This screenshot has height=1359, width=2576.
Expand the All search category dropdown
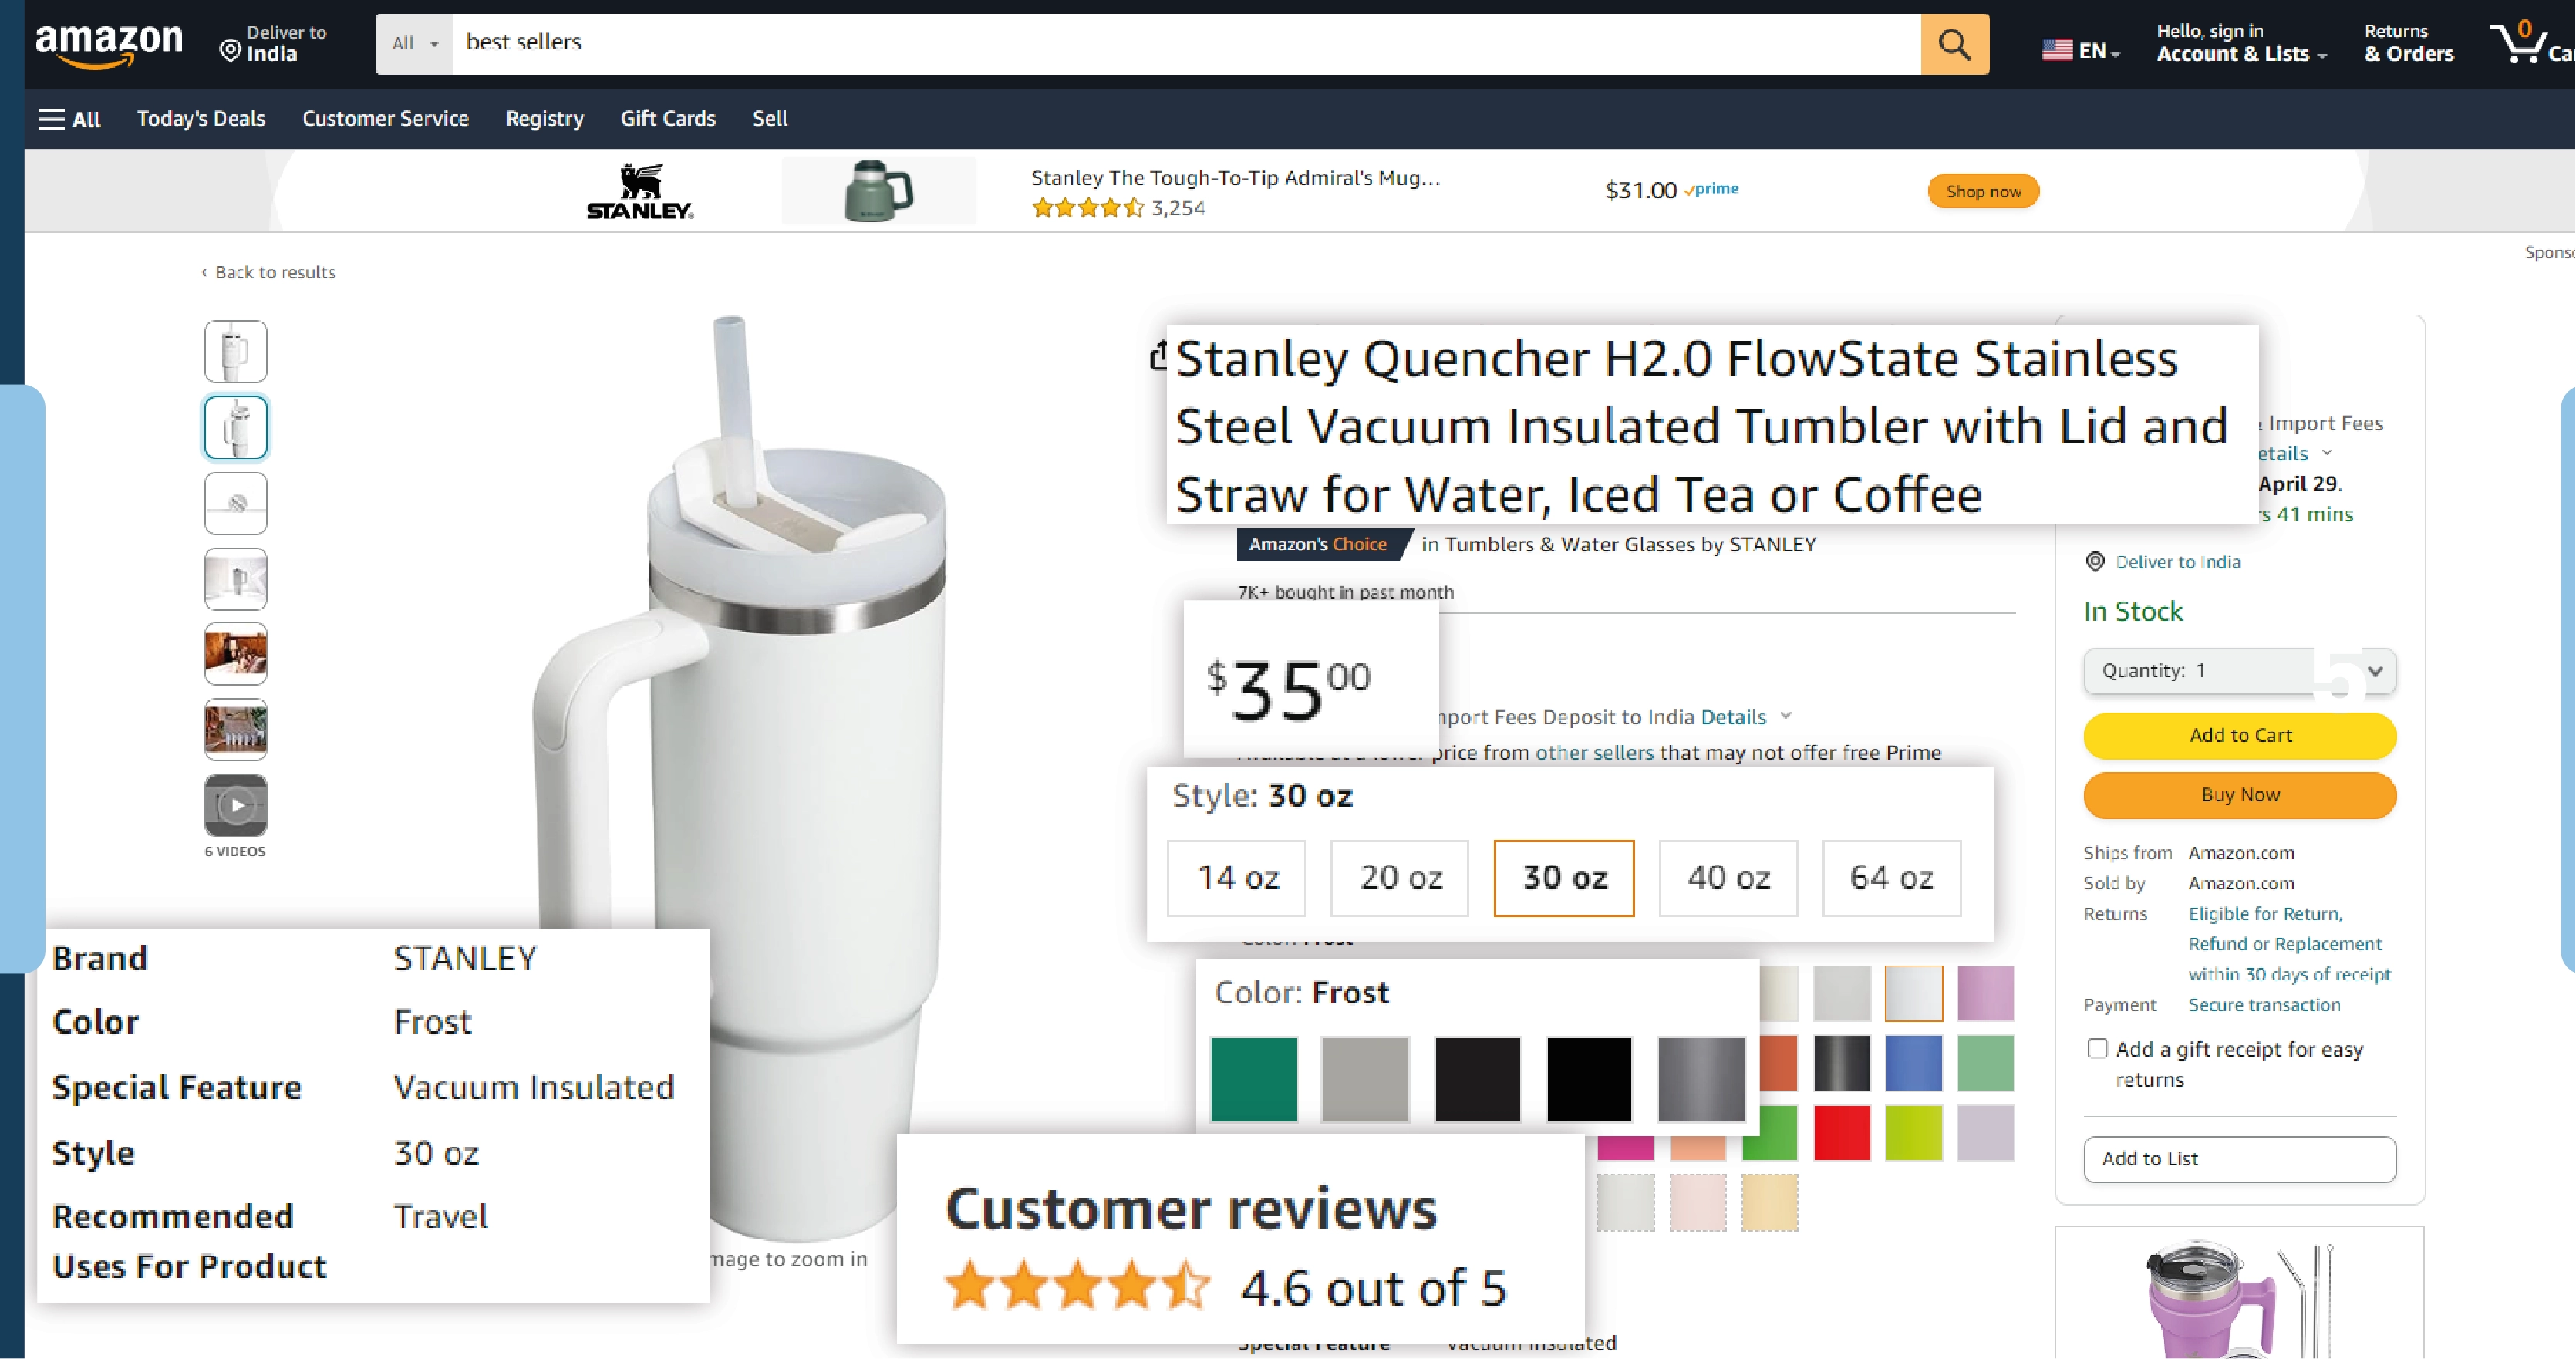tap(415, 44)
